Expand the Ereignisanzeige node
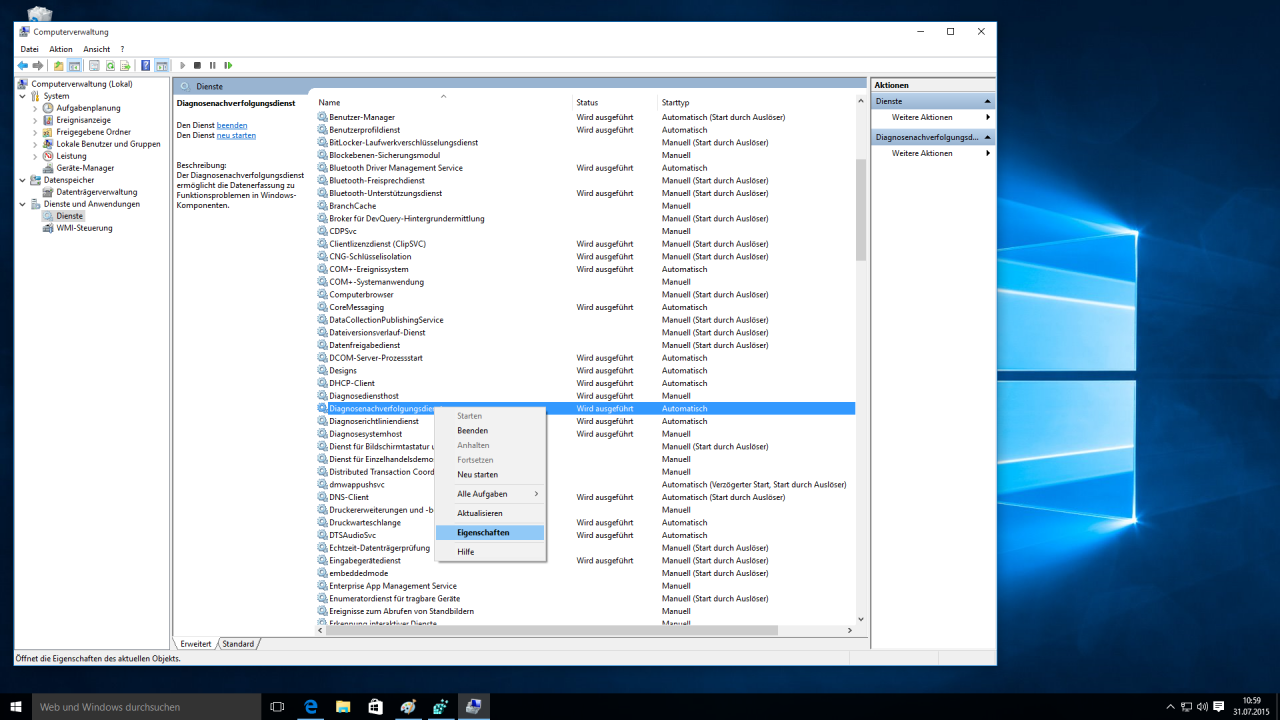Image resolution: width=1280 pixels, height=720 pixels. tap(35, 120)
